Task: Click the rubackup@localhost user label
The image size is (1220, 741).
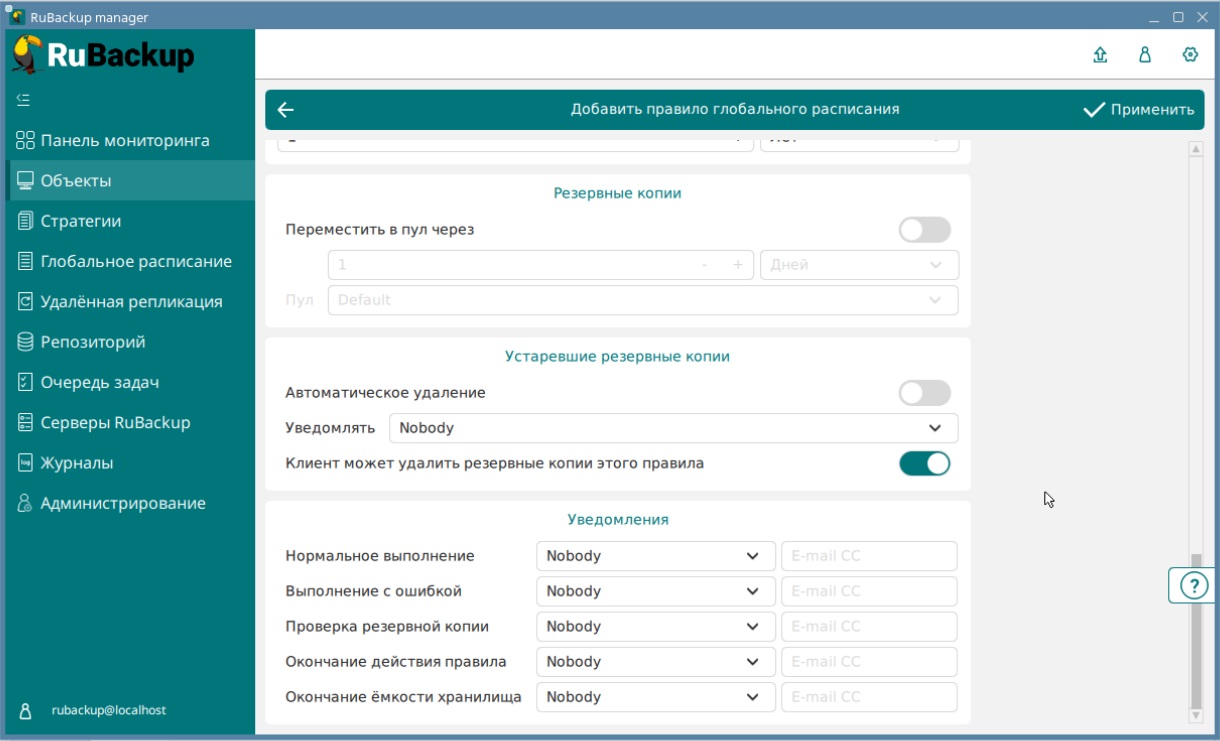Action: (x=109, y=710)
